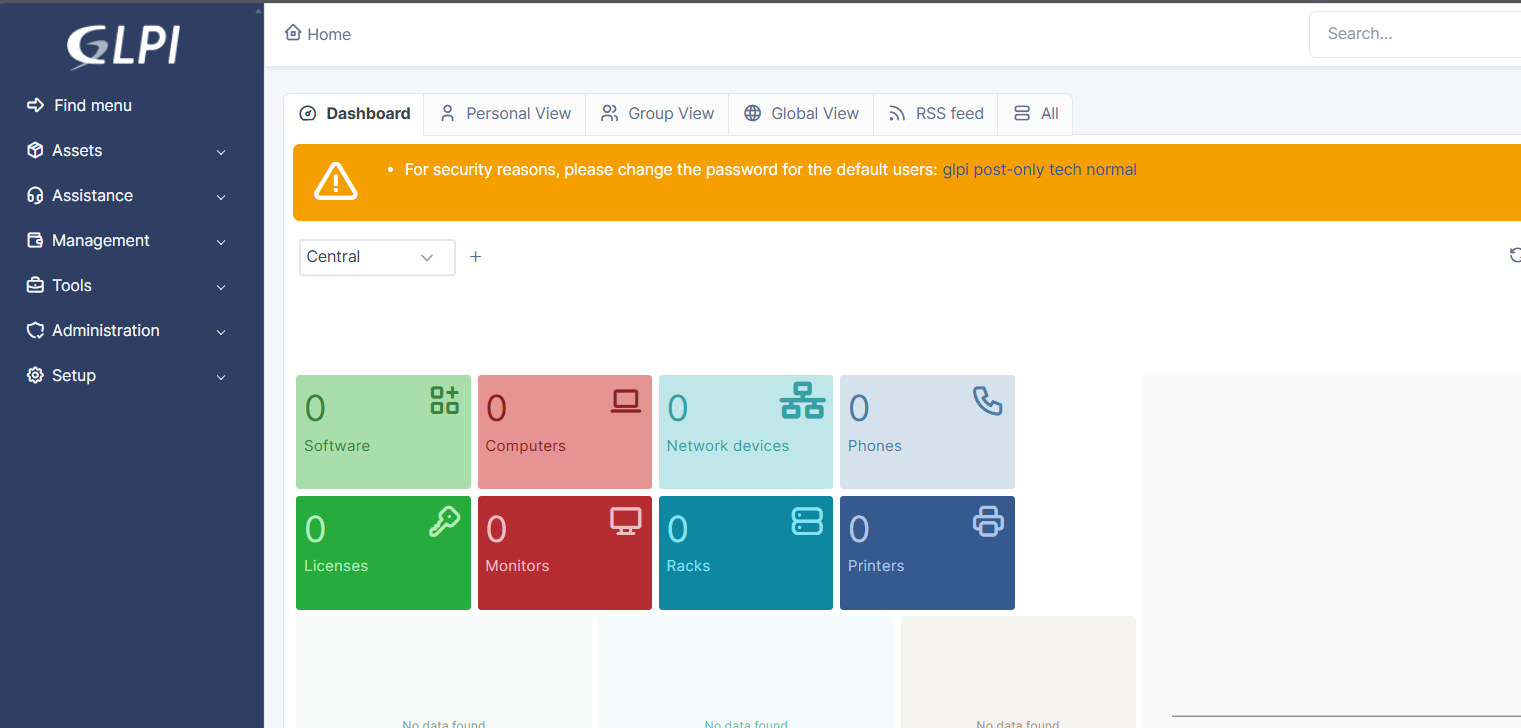Expand the Administration menu chevron
1521x728 pixels.
221,332
